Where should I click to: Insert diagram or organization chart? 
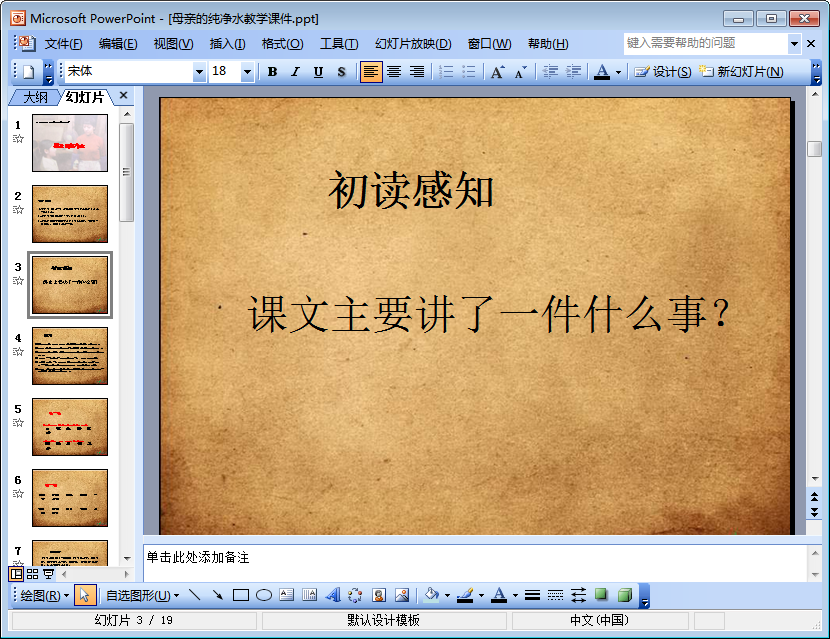(x=355, y=596)
